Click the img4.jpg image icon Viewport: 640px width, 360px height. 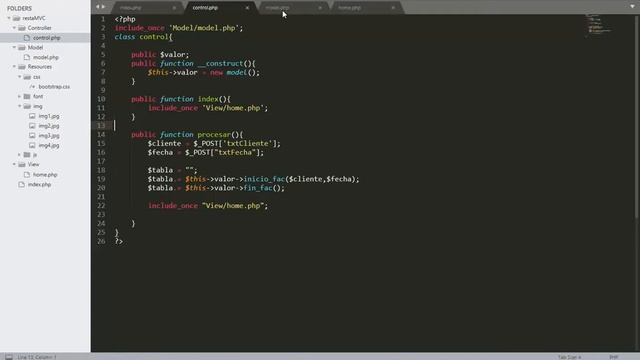[32, 145]
